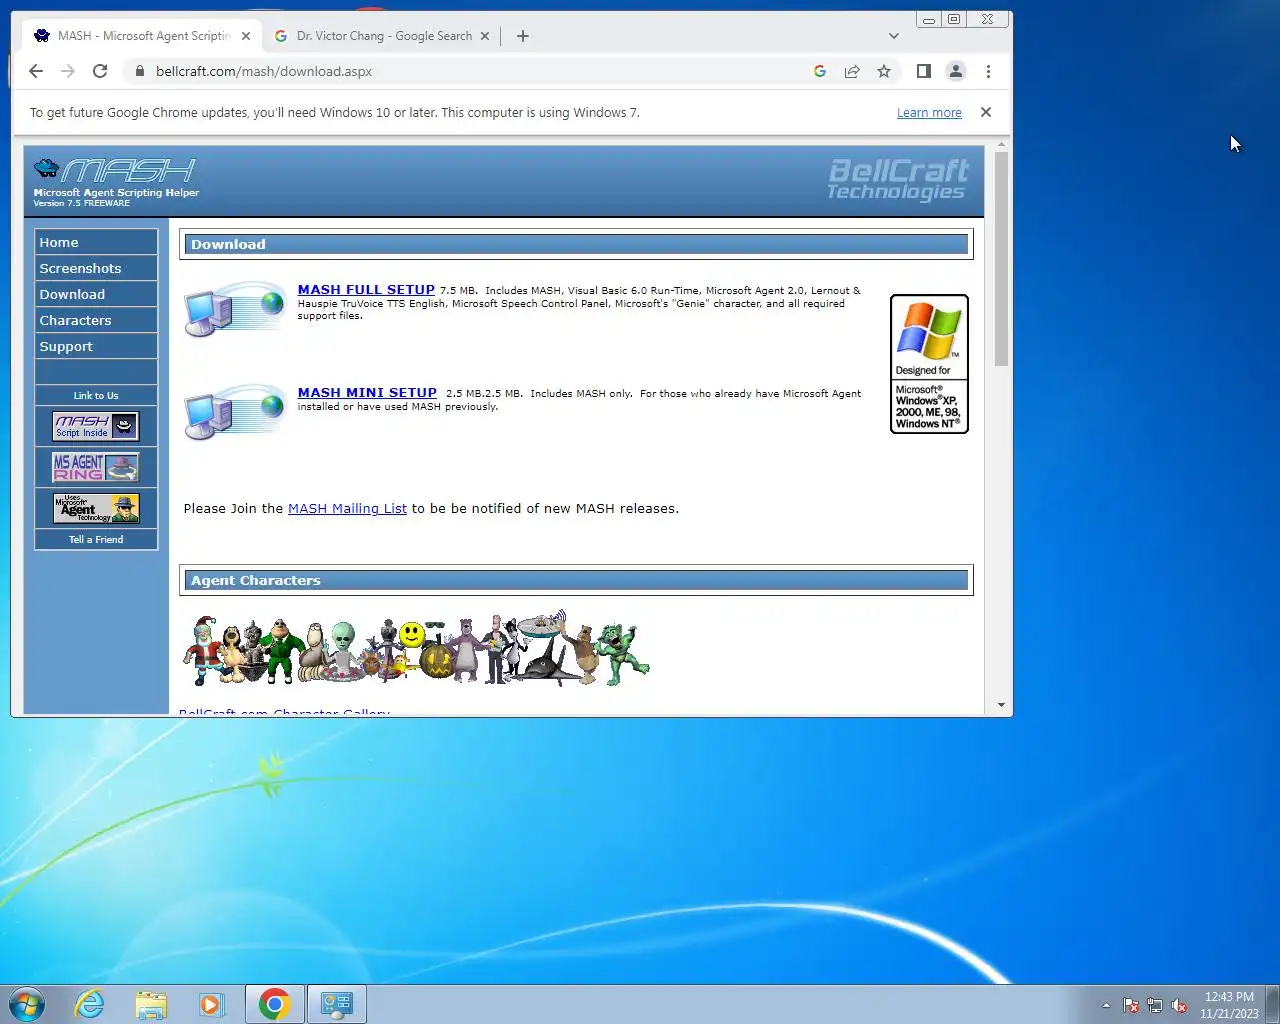
Task: Open the Chrome profile avatar
Action: [x=956, y=71]
